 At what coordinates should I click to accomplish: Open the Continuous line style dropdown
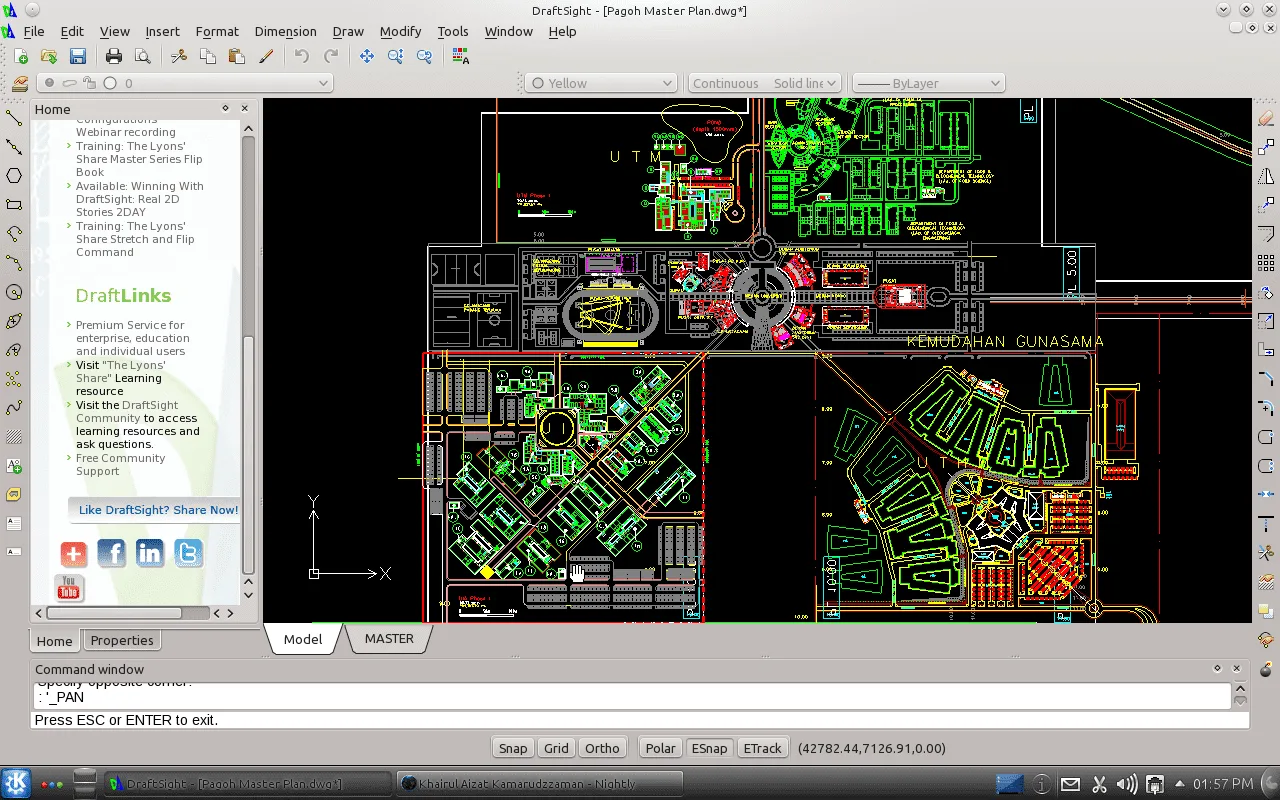pyautogui.click(x=767, y=84)
